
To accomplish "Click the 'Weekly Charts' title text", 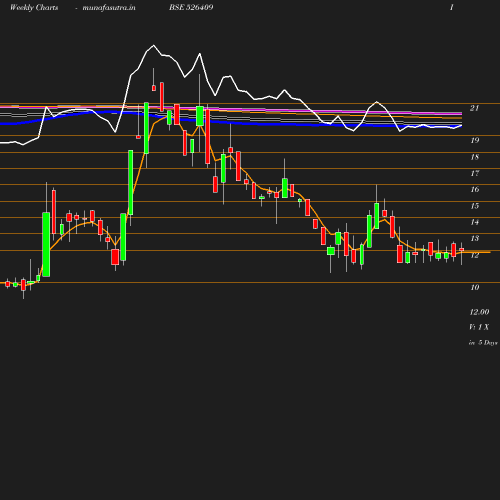I will tap(34, 7).
